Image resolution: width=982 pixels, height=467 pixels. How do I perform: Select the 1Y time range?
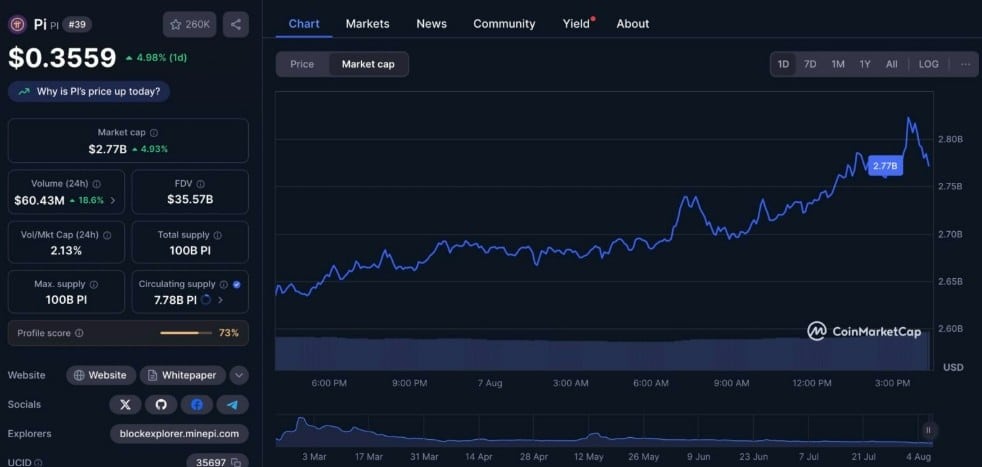tap(865, 64)
